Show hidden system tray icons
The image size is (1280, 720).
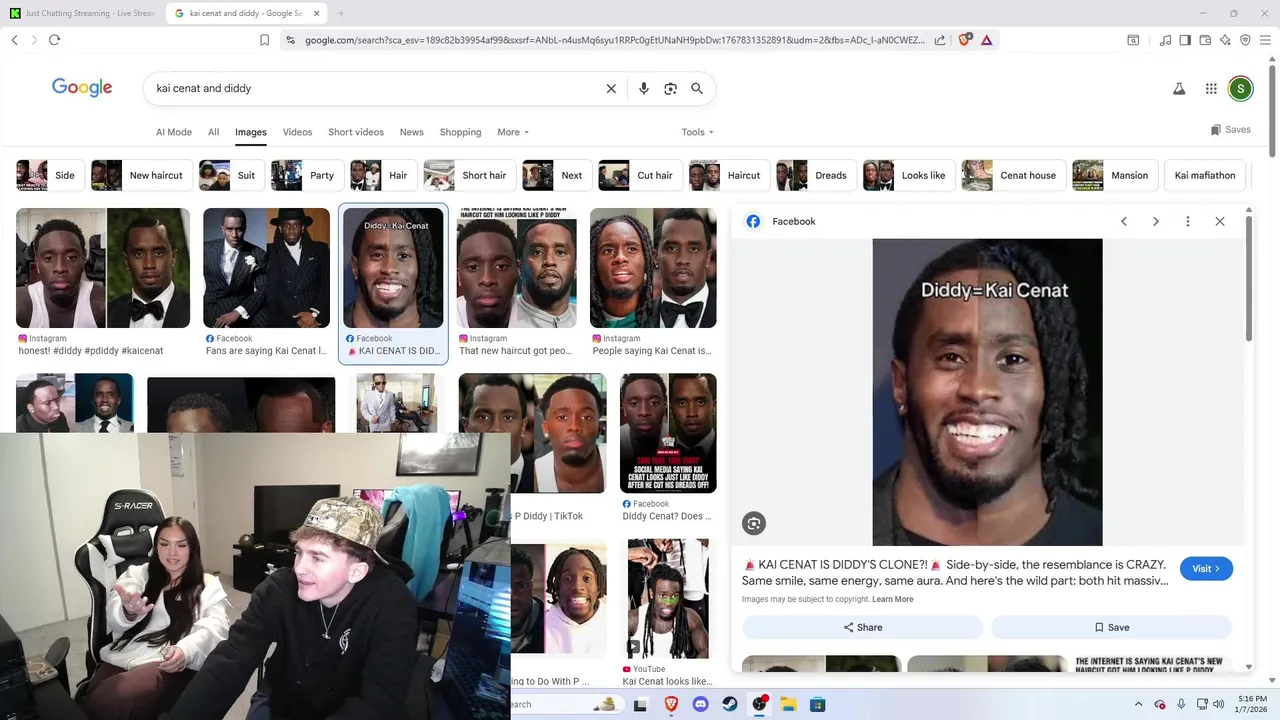click(x=1138, y=704)
